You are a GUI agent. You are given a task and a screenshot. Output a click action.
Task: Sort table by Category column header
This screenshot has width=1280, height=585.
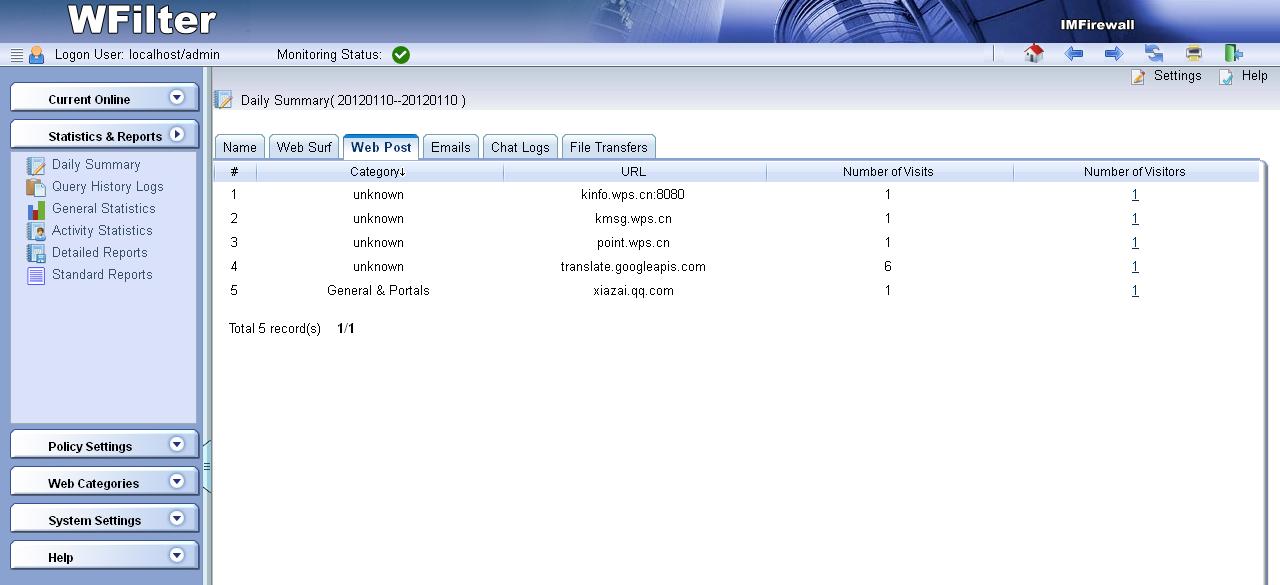pyautogui.click(x=378, y=172)
